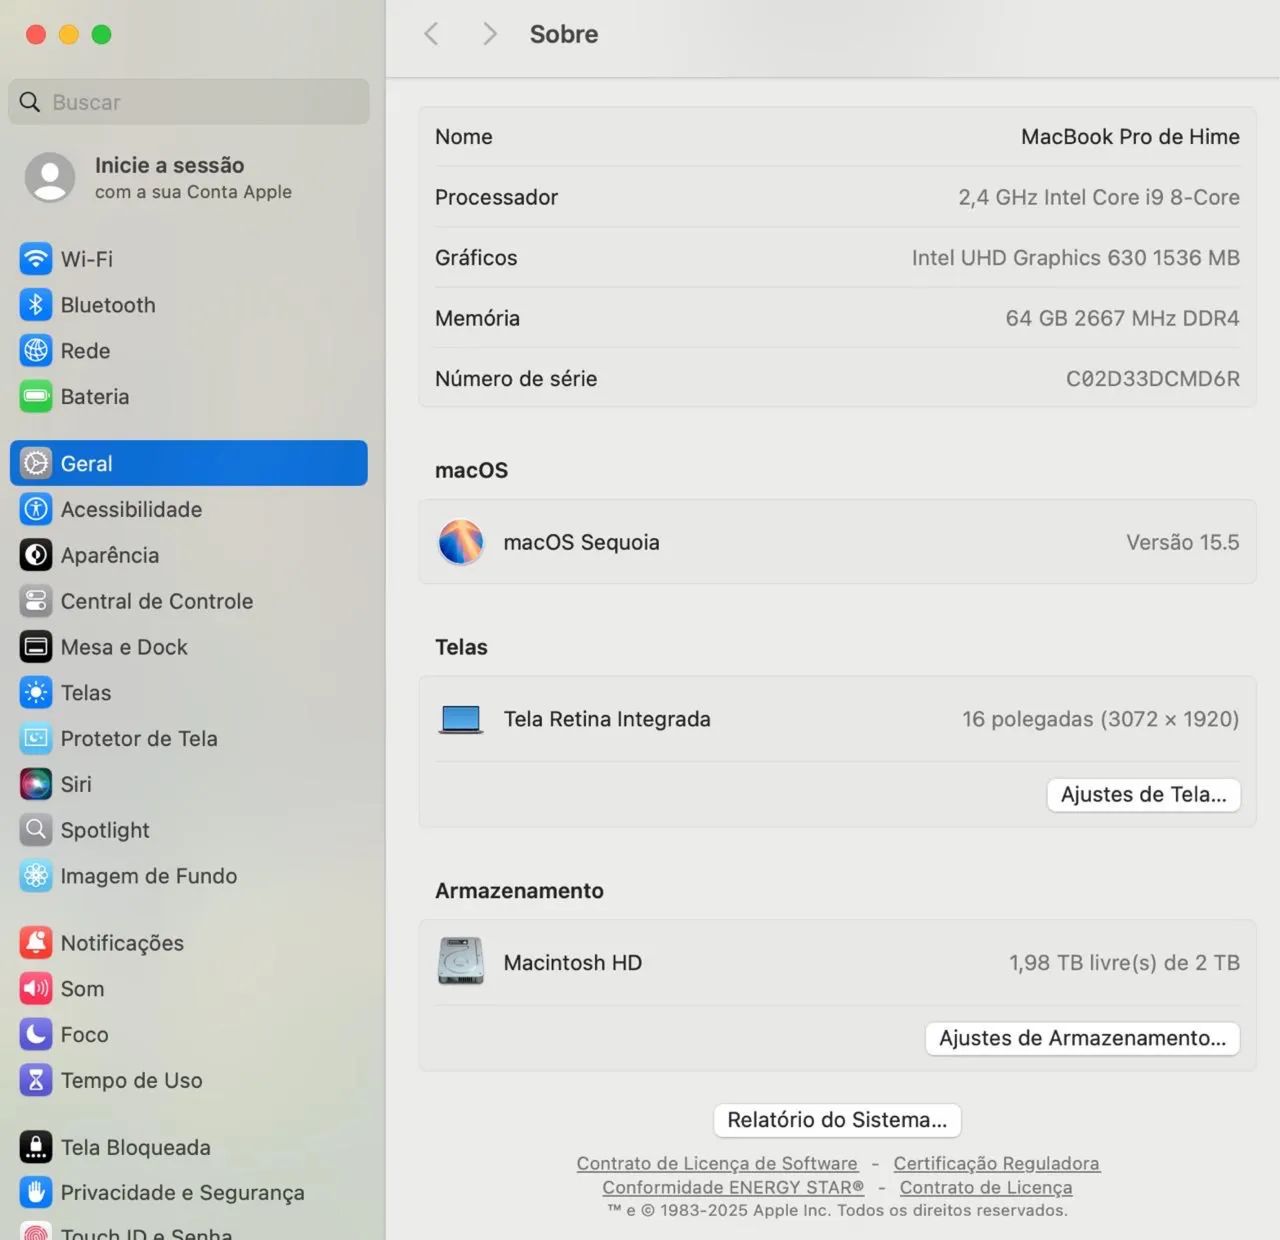The height and width of the screenshot is (1240, 1280).
Task: Open the Notificações bell icon
Action: [36, 943]
